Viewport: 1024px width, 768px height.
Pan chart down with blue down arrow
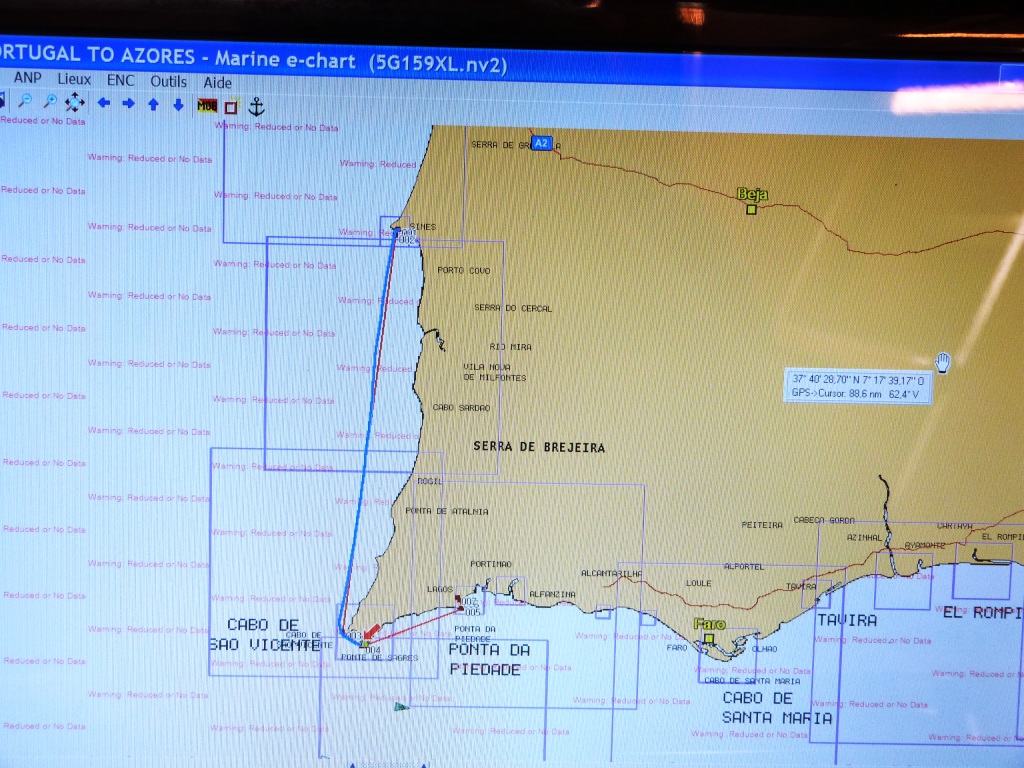[x=178, y=104]
